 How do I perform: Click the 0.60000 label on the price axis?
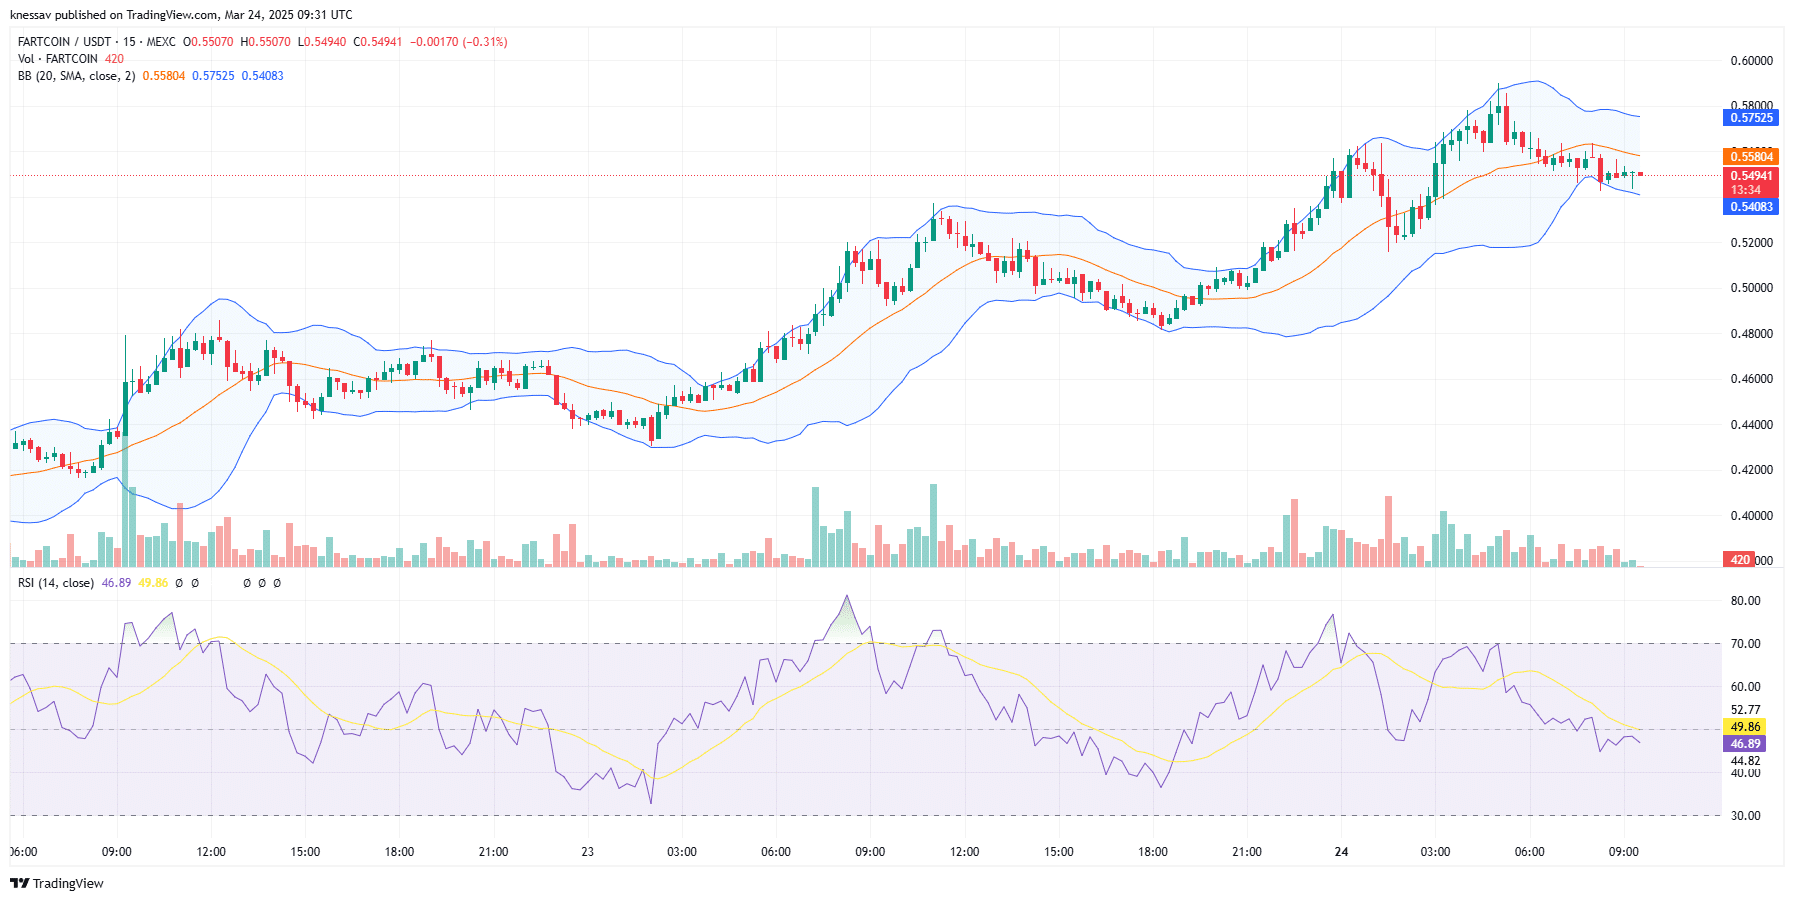tap(1752, 61)
